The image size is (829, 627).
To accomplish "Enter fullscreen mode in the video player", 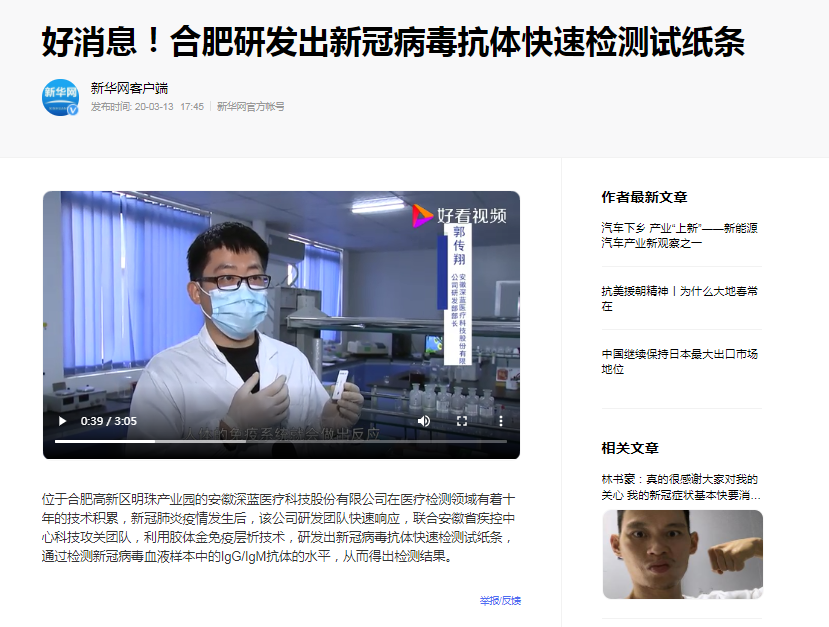I will coord(462,421).
